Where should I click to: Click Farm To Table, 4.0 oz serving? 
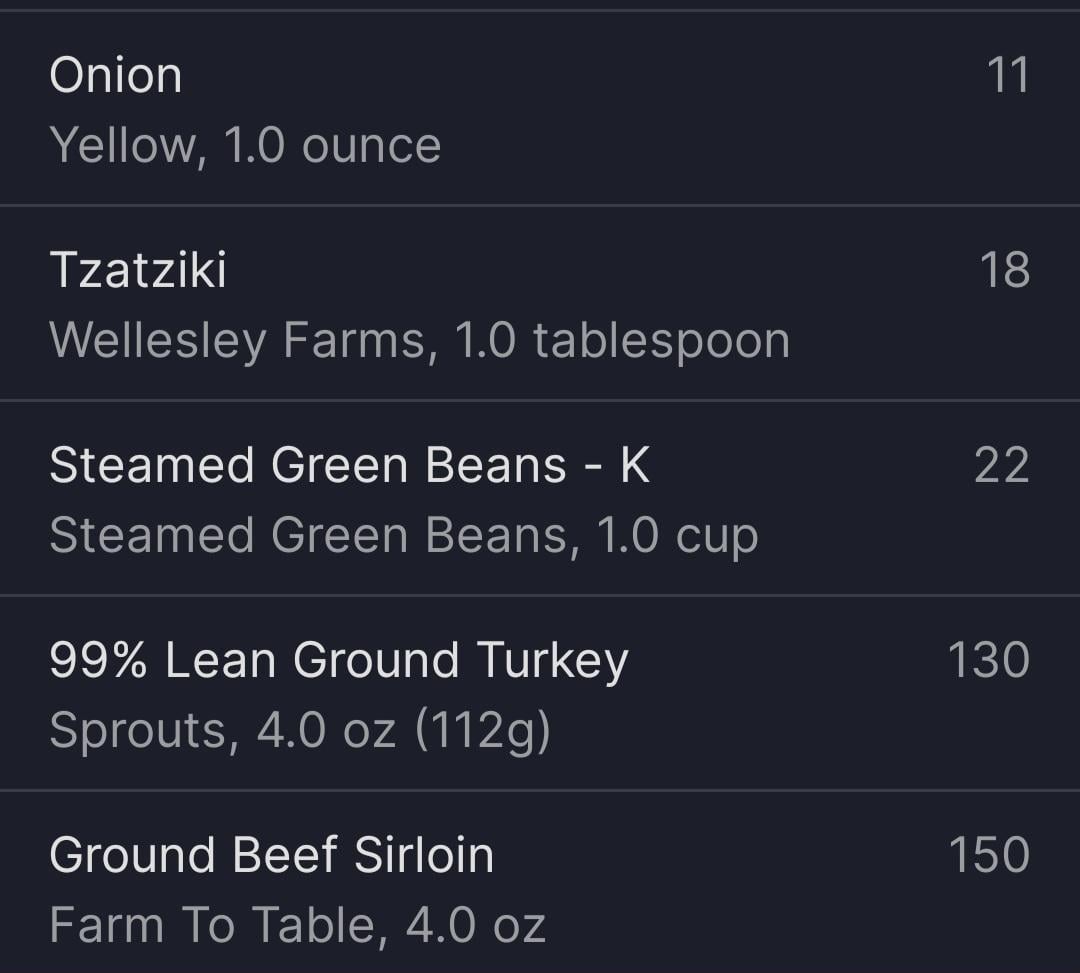pyautogui.click(x=297, y=926)
